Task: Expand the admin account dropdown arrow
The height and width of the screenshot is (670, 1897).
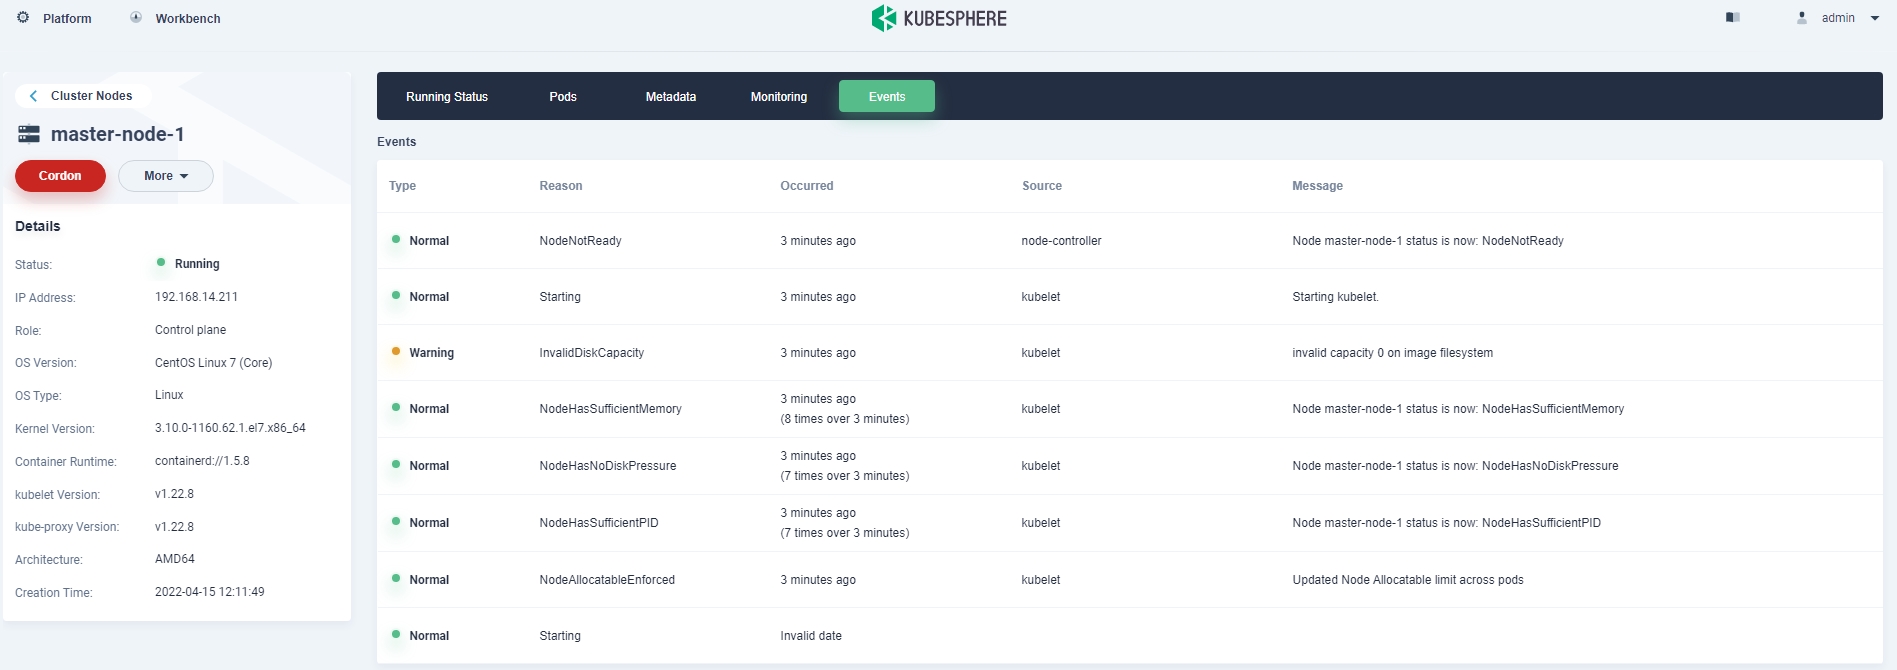Action: coord(1875,18)
